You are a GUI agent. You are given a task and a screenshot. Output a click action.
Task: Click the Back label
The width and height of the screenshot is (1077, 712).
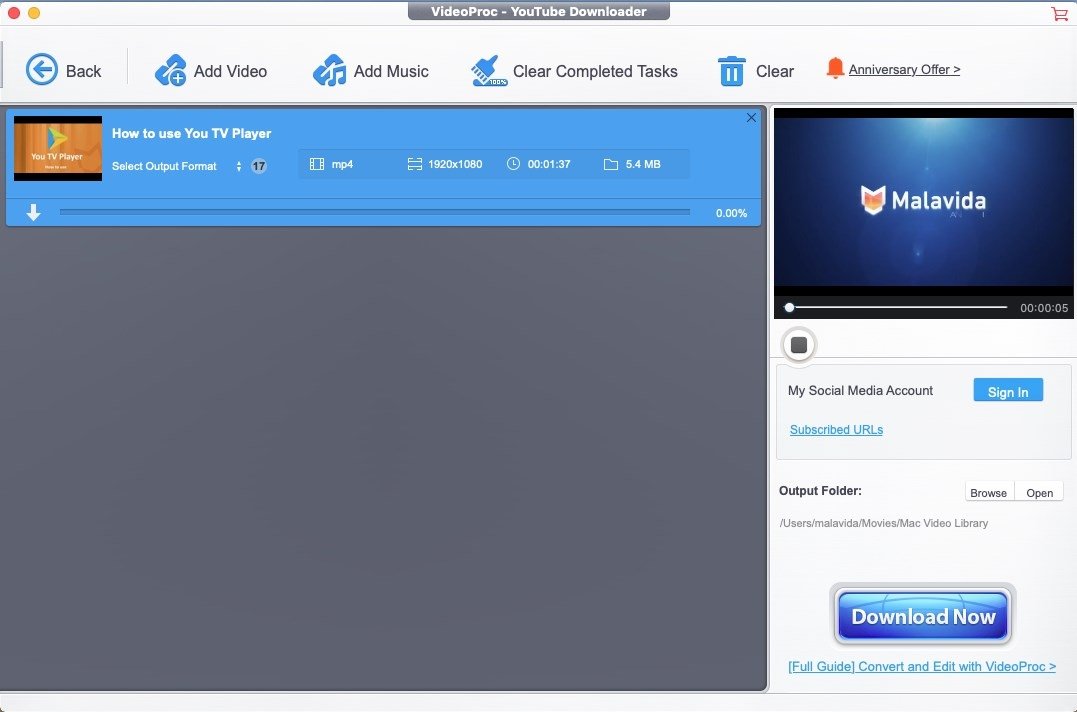[x=83, y=71]
